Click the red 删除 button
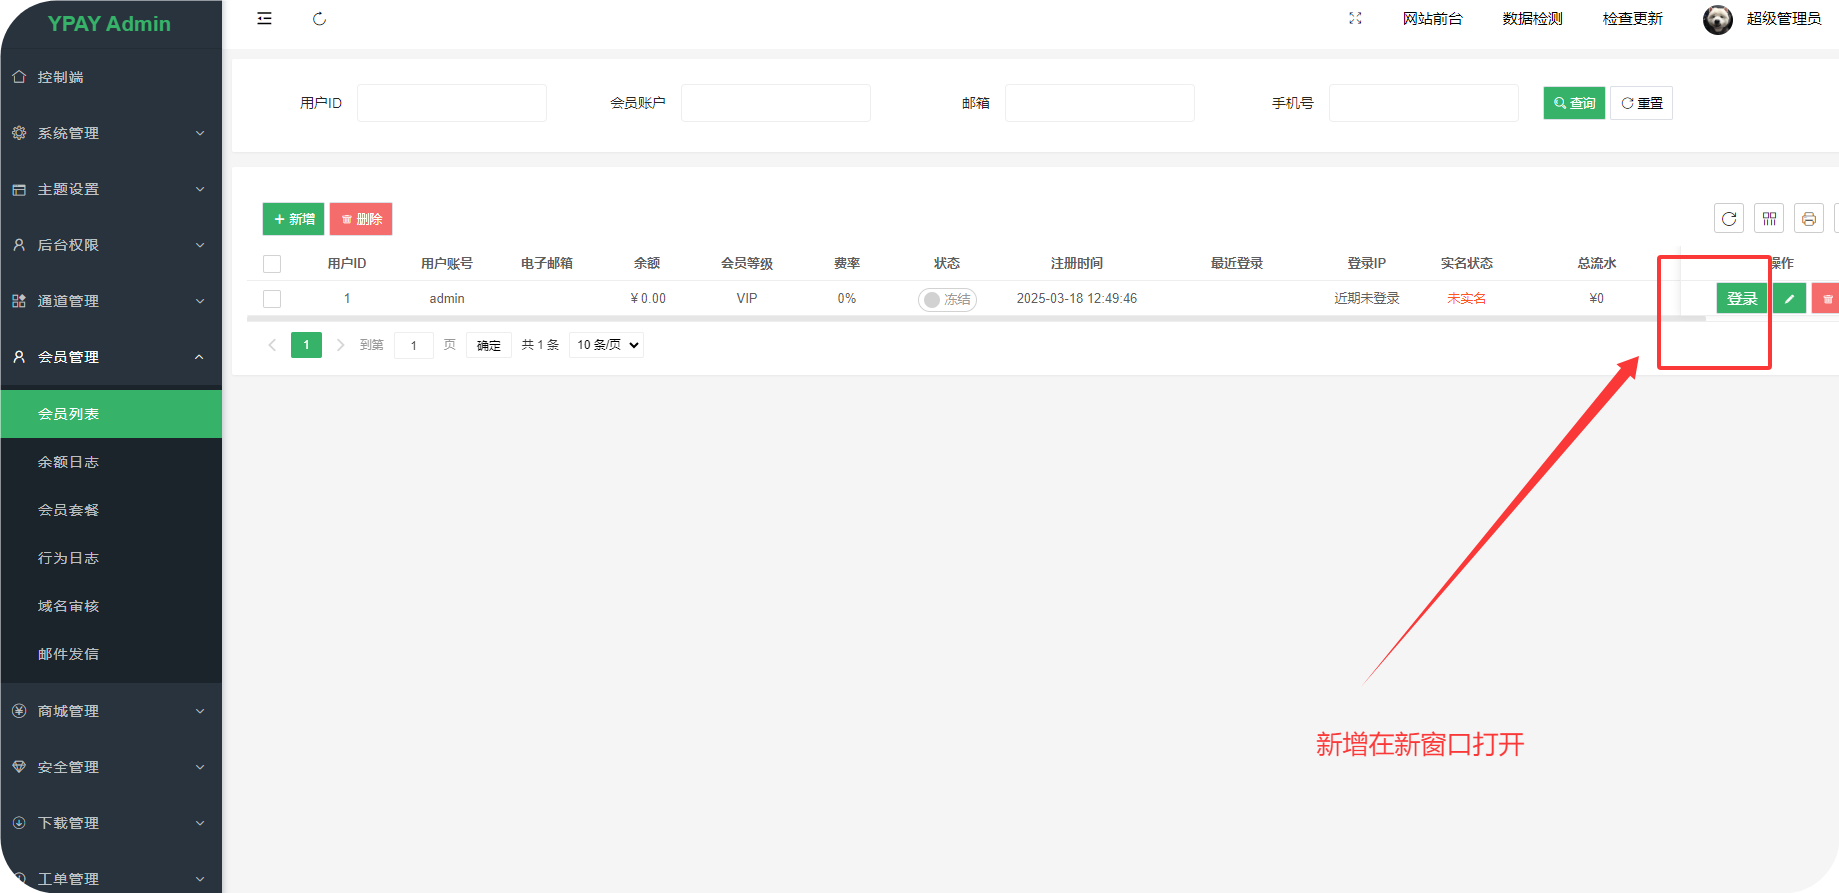 pyautogui.click(x=361, y=219)
